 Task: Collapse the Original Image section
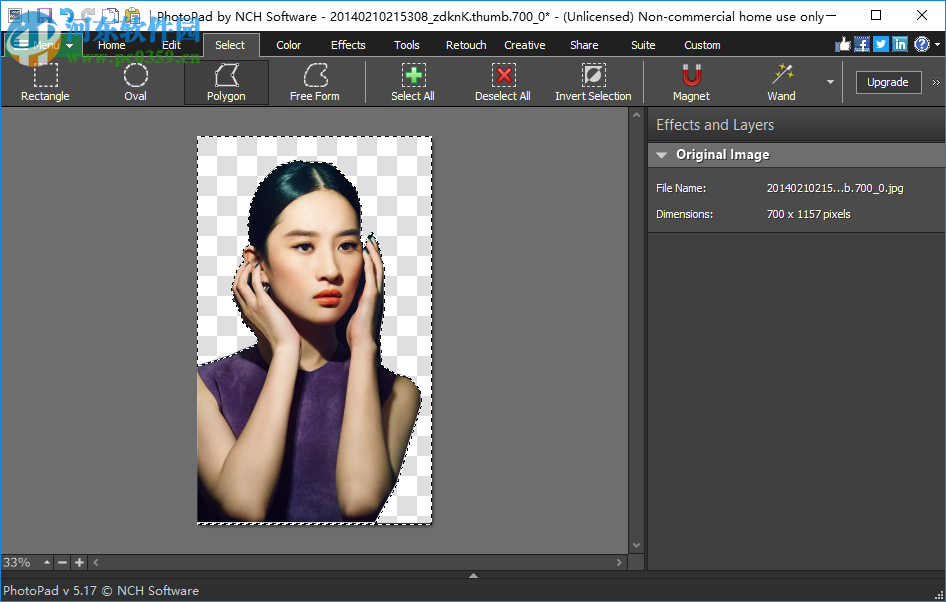pyautogui.click(x=661, y=154)
